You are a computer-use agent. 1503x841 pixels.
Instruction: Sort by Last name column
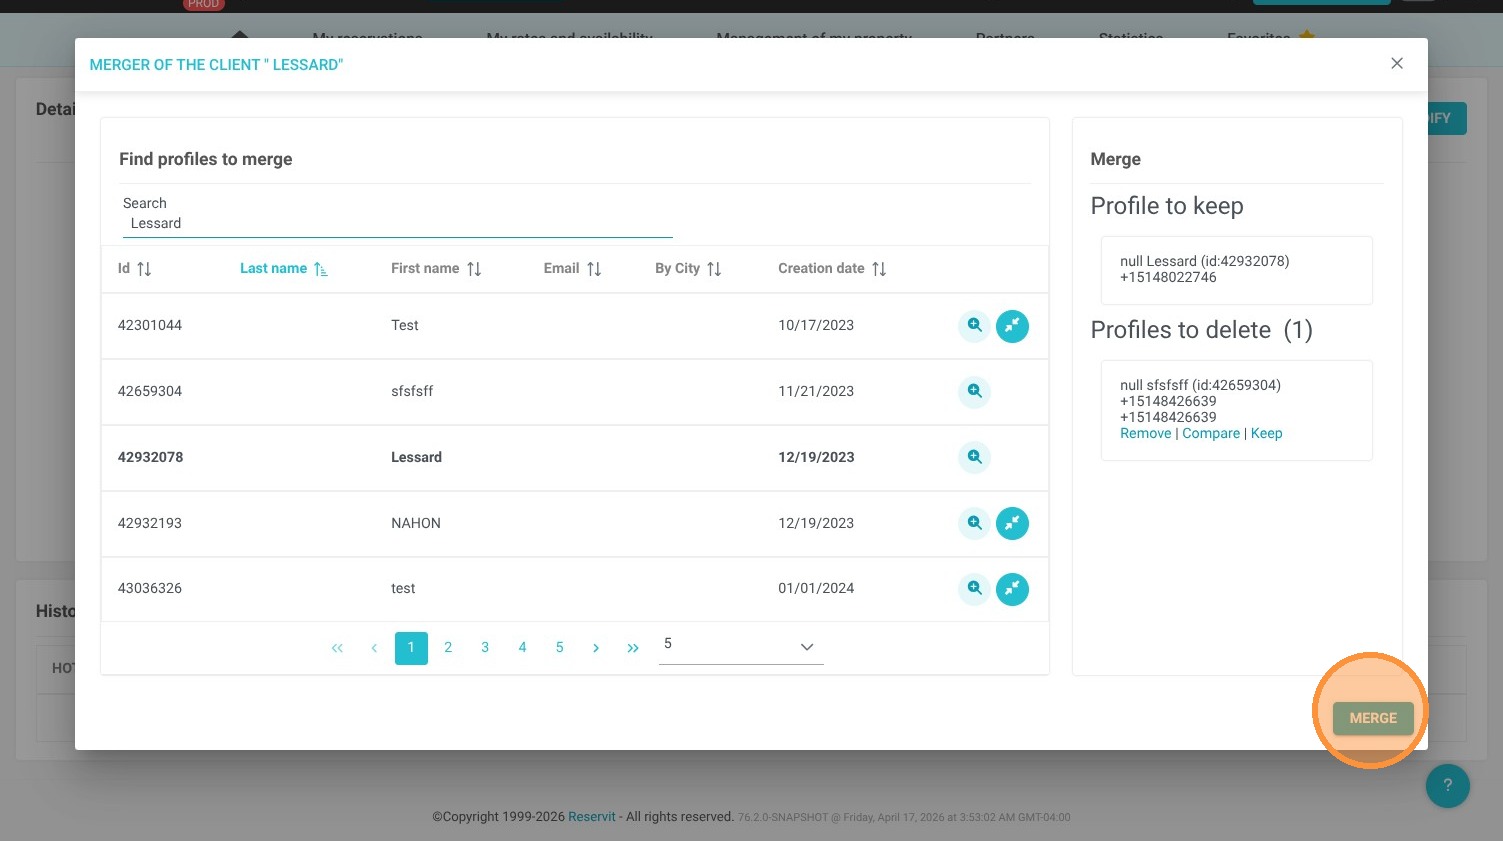284,269
